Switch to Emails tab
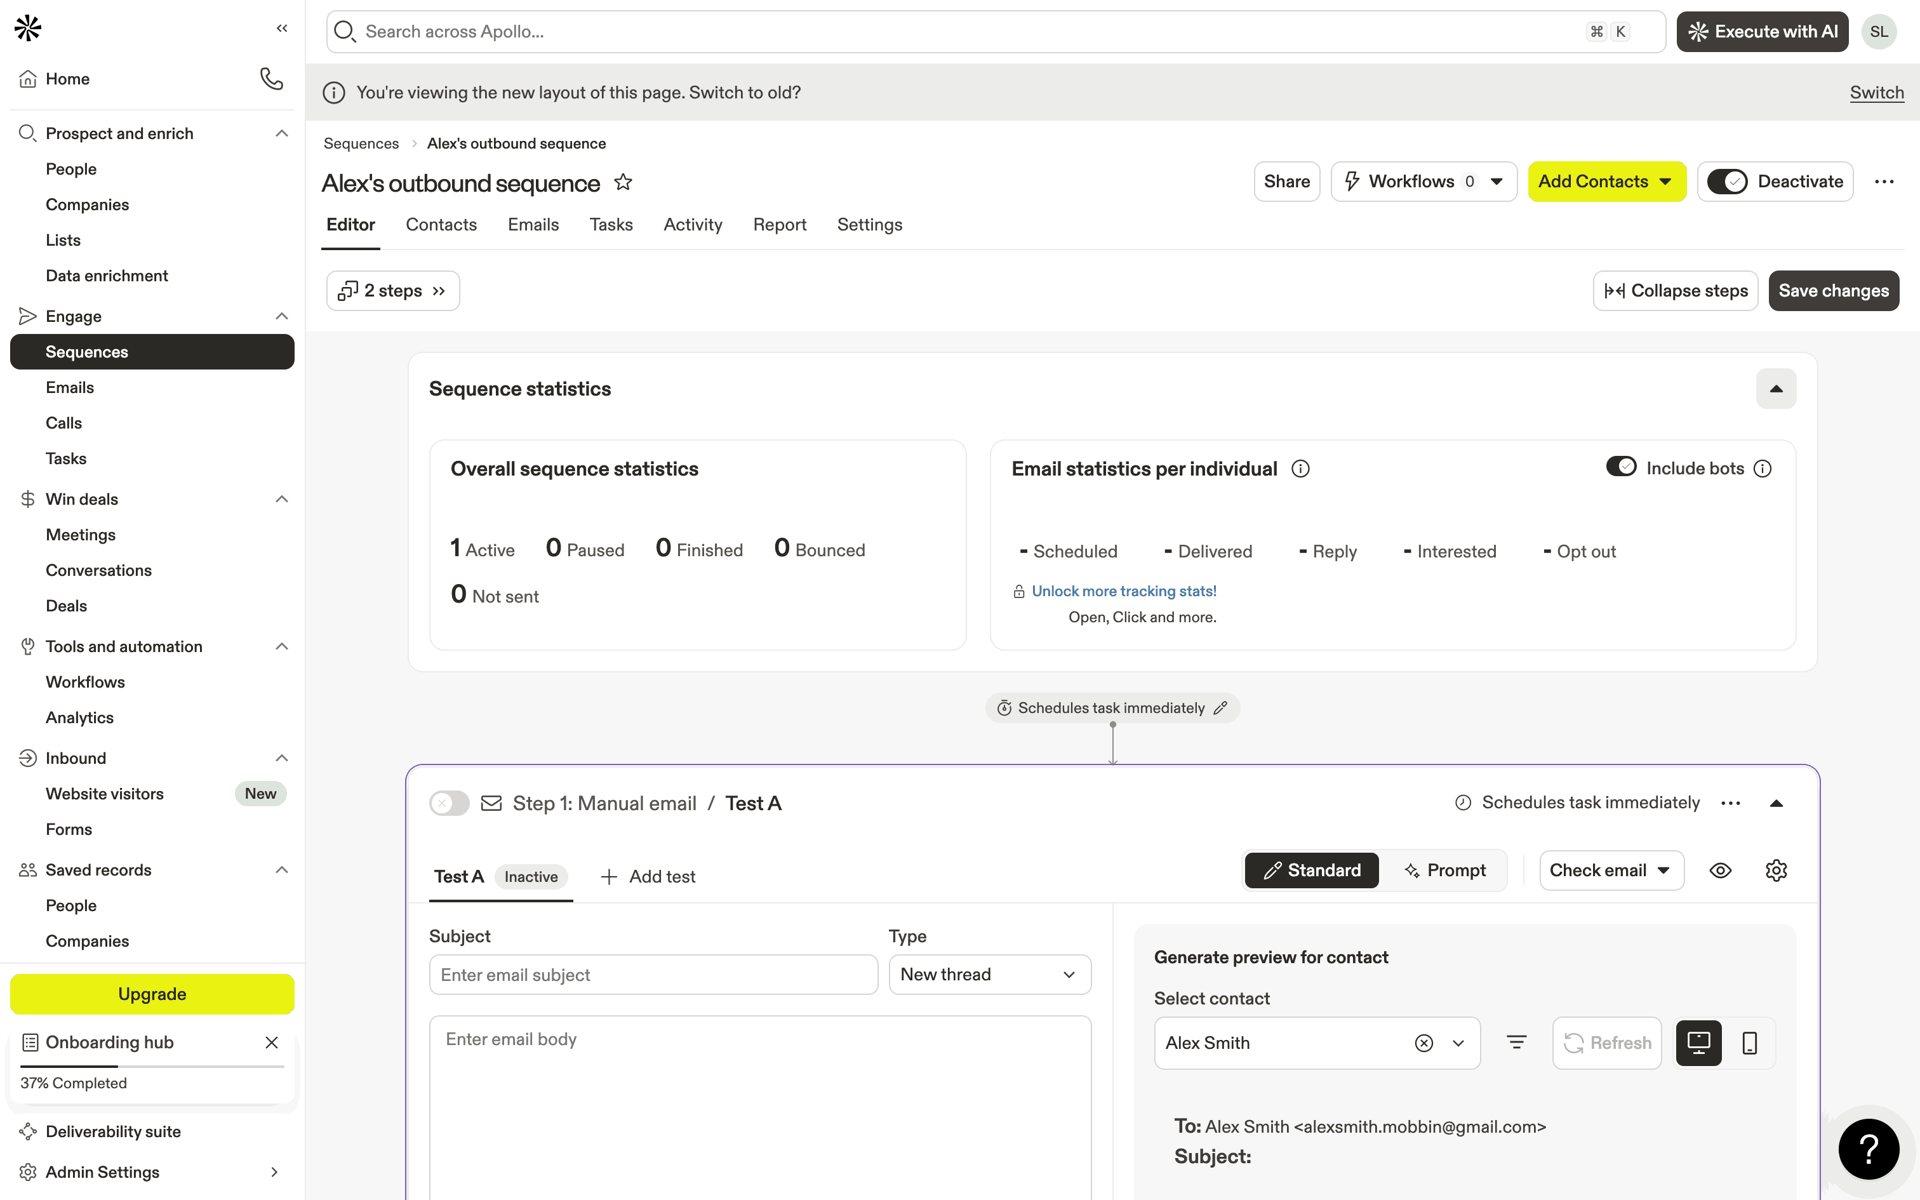The image size is (1920, 1200). click(533, 225)
